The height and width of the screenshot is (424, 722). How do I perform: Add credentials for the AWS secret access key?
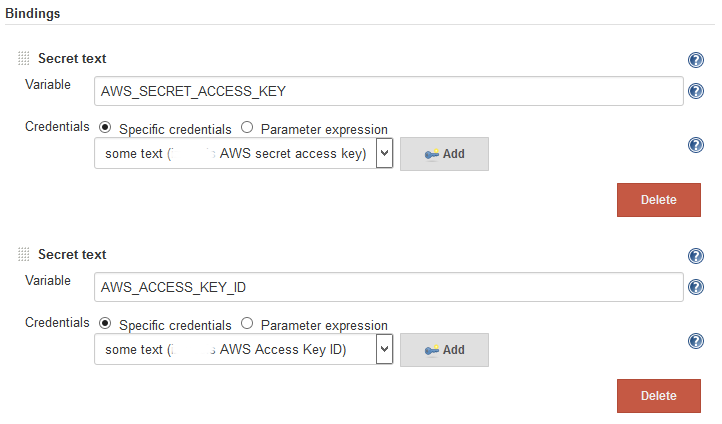coord(444,154)
